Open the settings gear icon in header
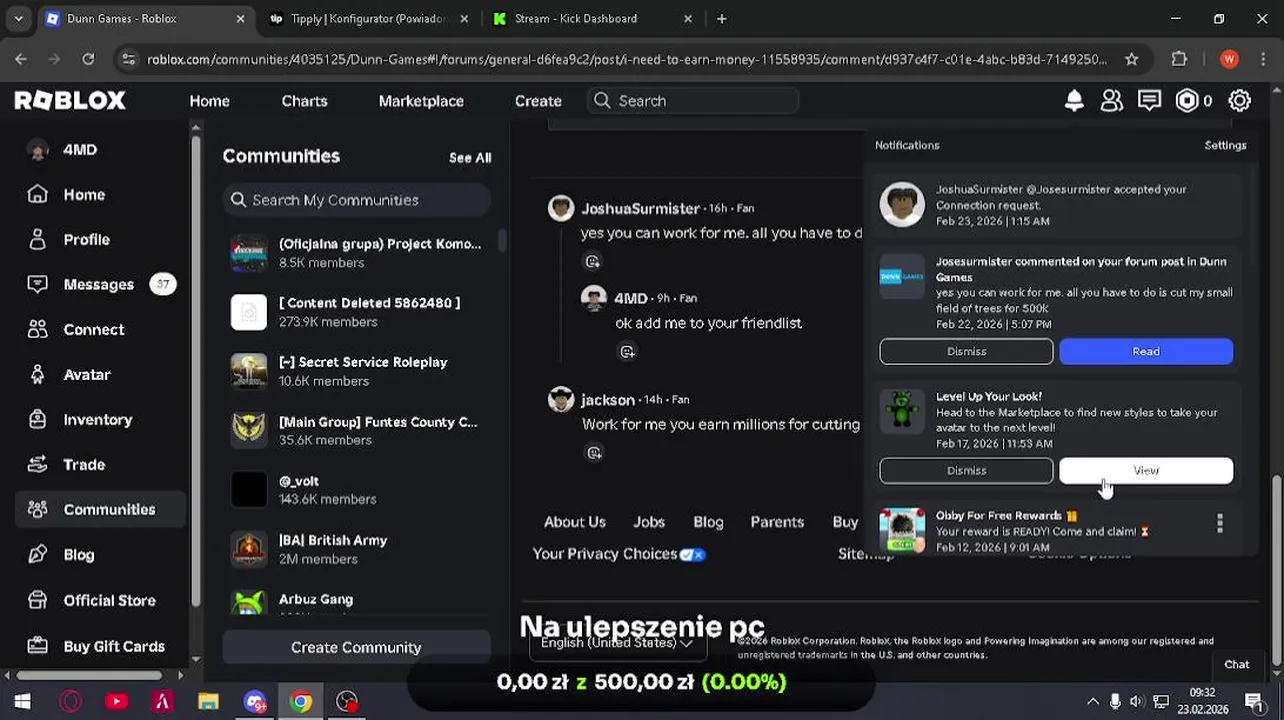 [x=1239, y=101]
